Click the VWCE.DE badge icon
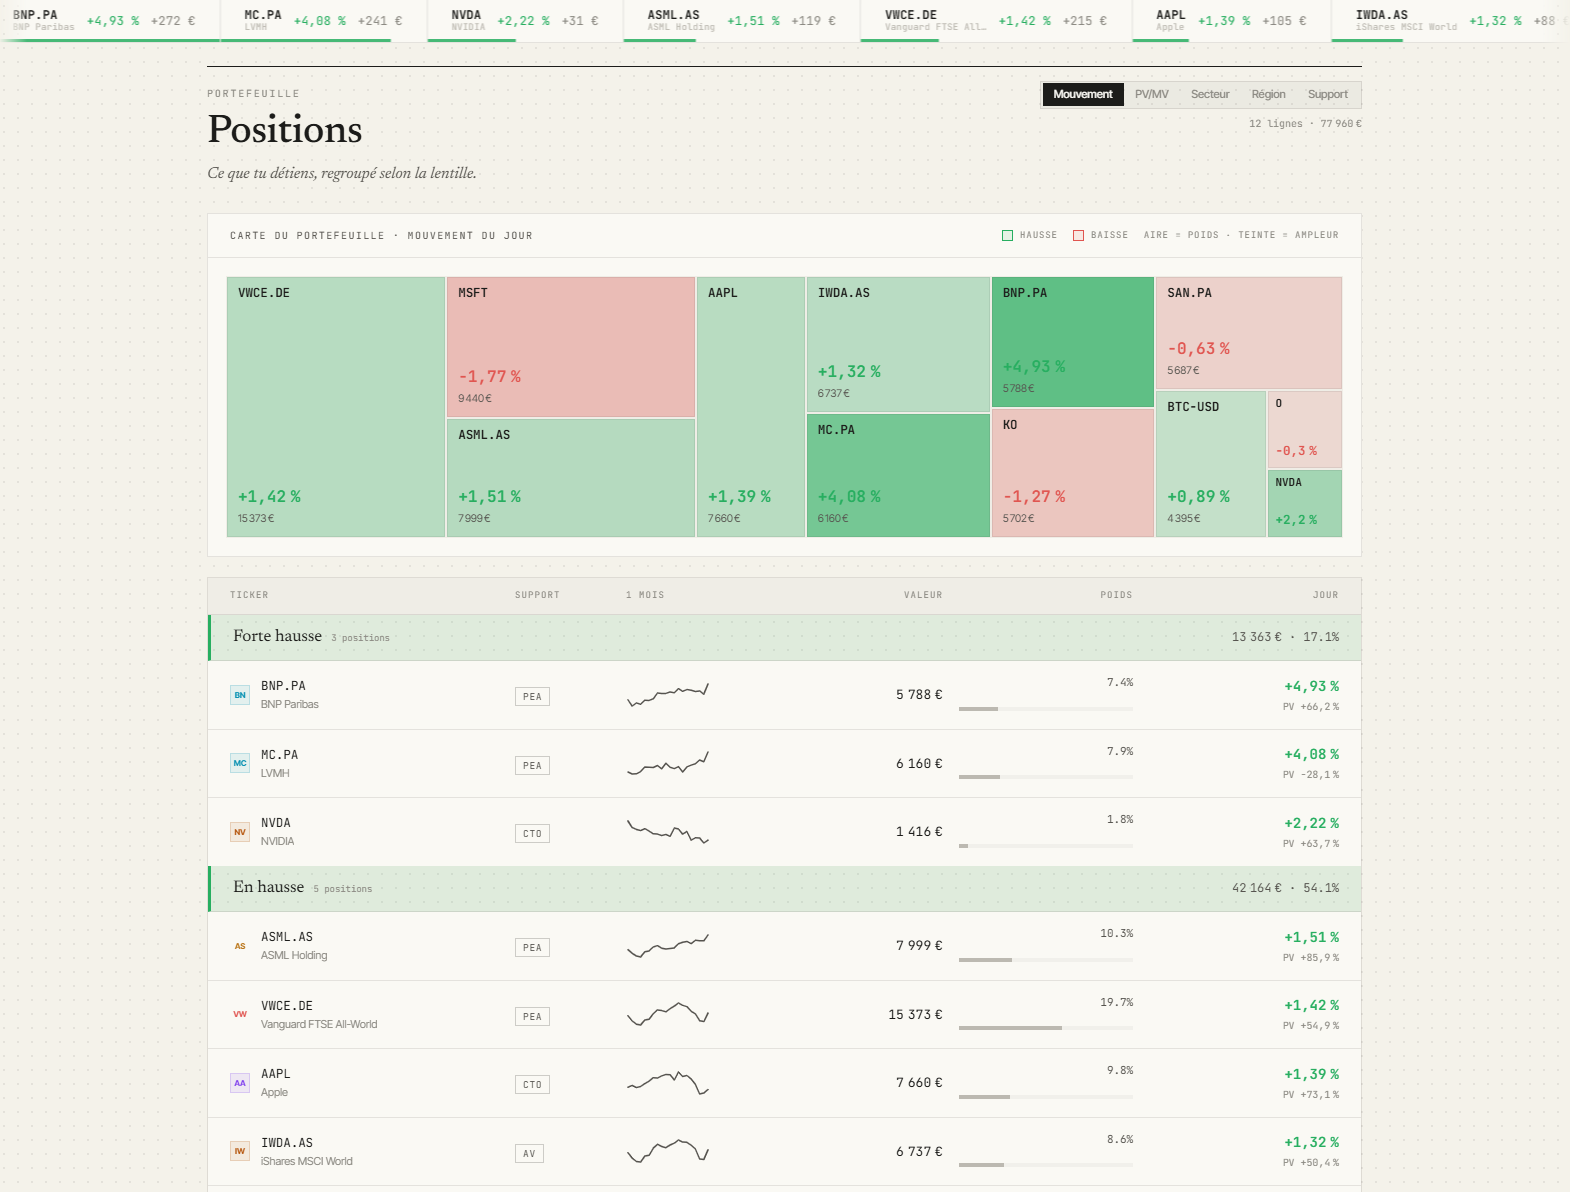Viewport: 1570px width, 1192px height. [240, 1014]
